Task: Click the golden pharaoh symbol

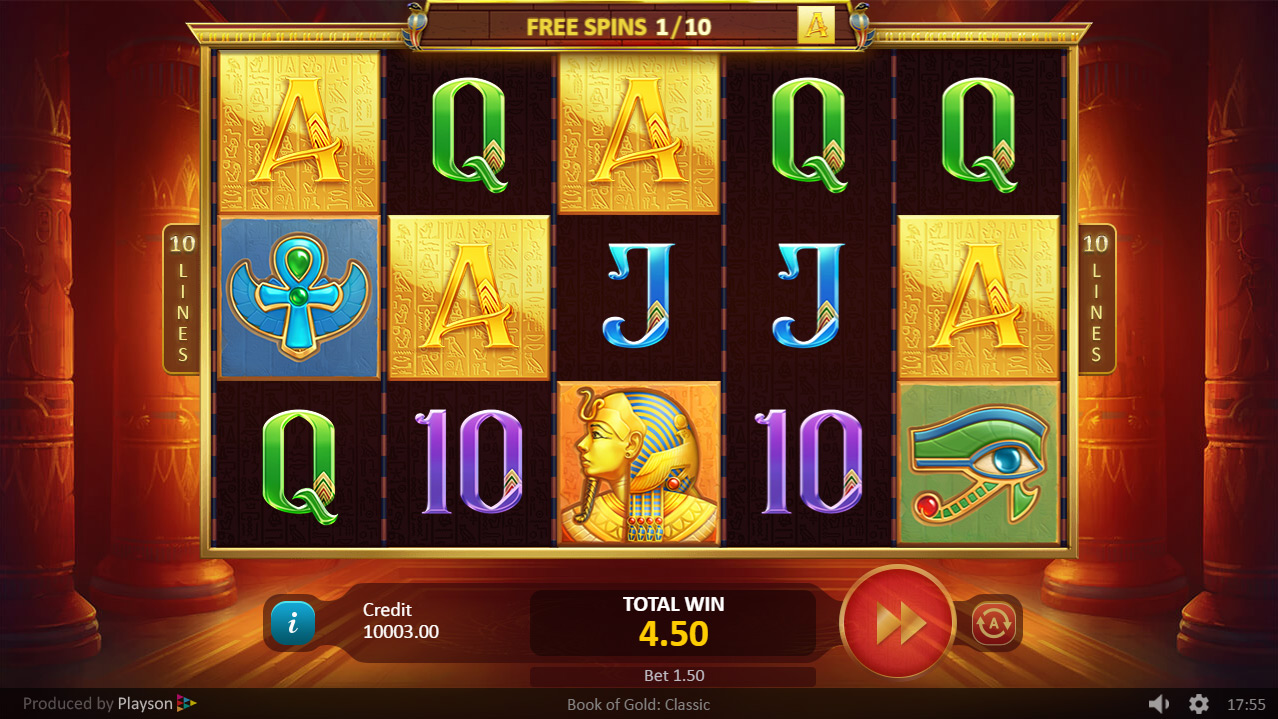Action: click(639, 463)
